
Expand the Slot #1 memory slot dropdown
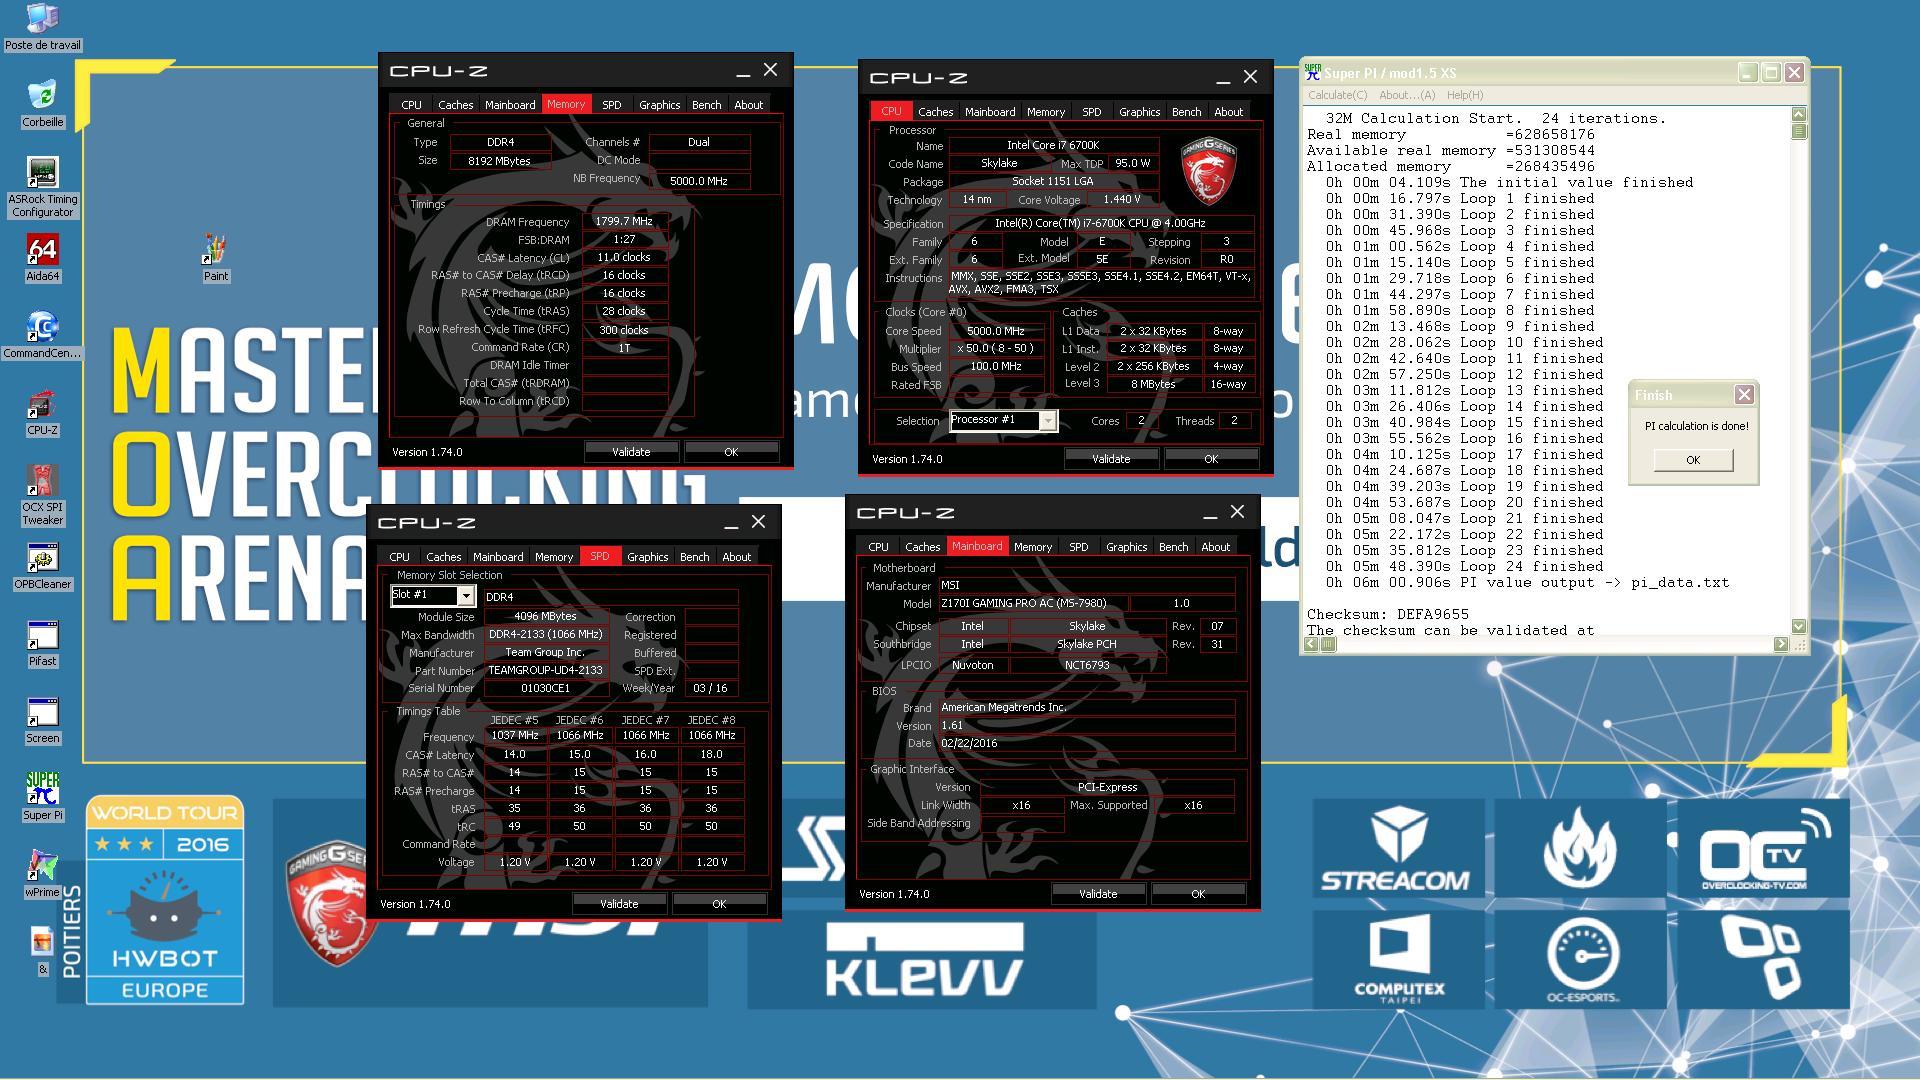point(465,596)
